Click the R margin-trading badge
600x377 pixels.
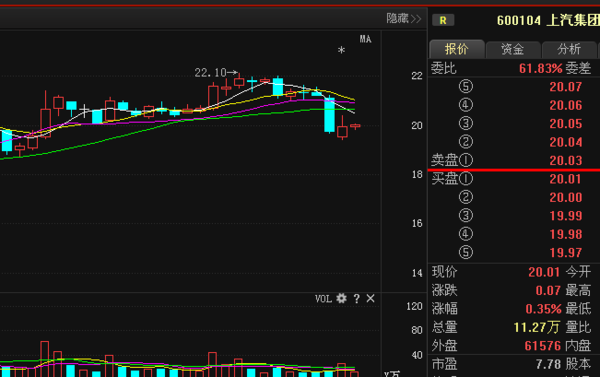443,20
